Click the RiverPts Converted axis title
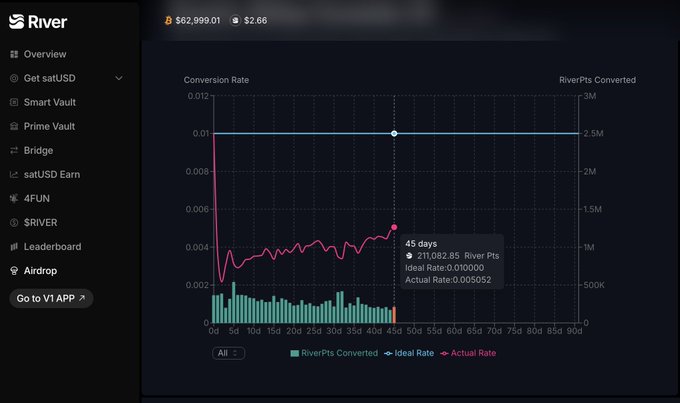 click(598, 80)
